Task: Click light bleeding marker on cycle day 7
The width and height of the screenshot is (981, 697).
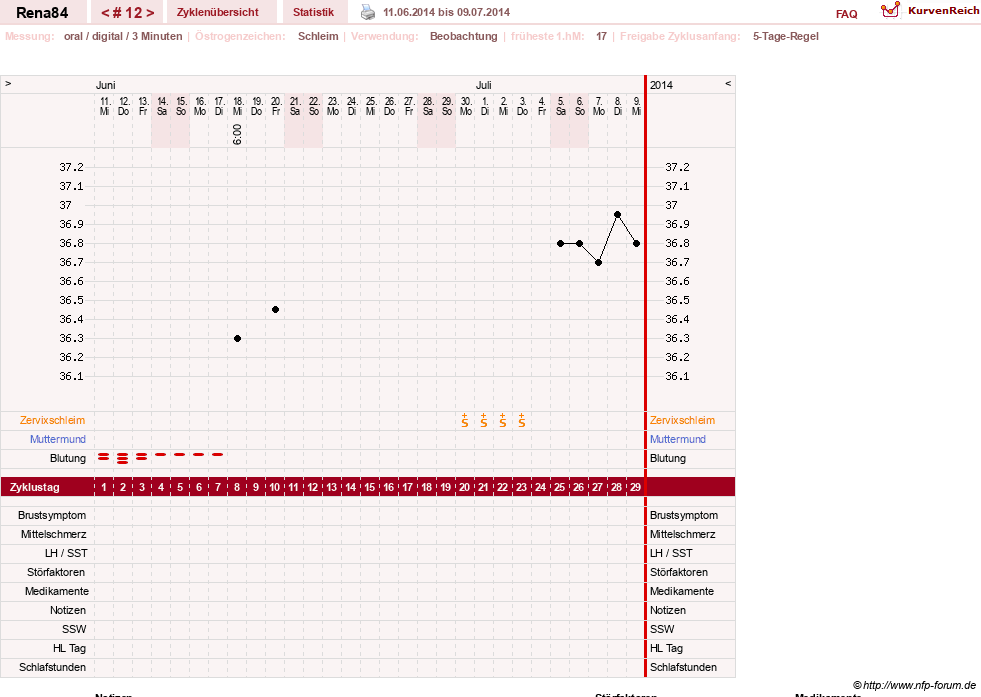Action: pos(218,454)
